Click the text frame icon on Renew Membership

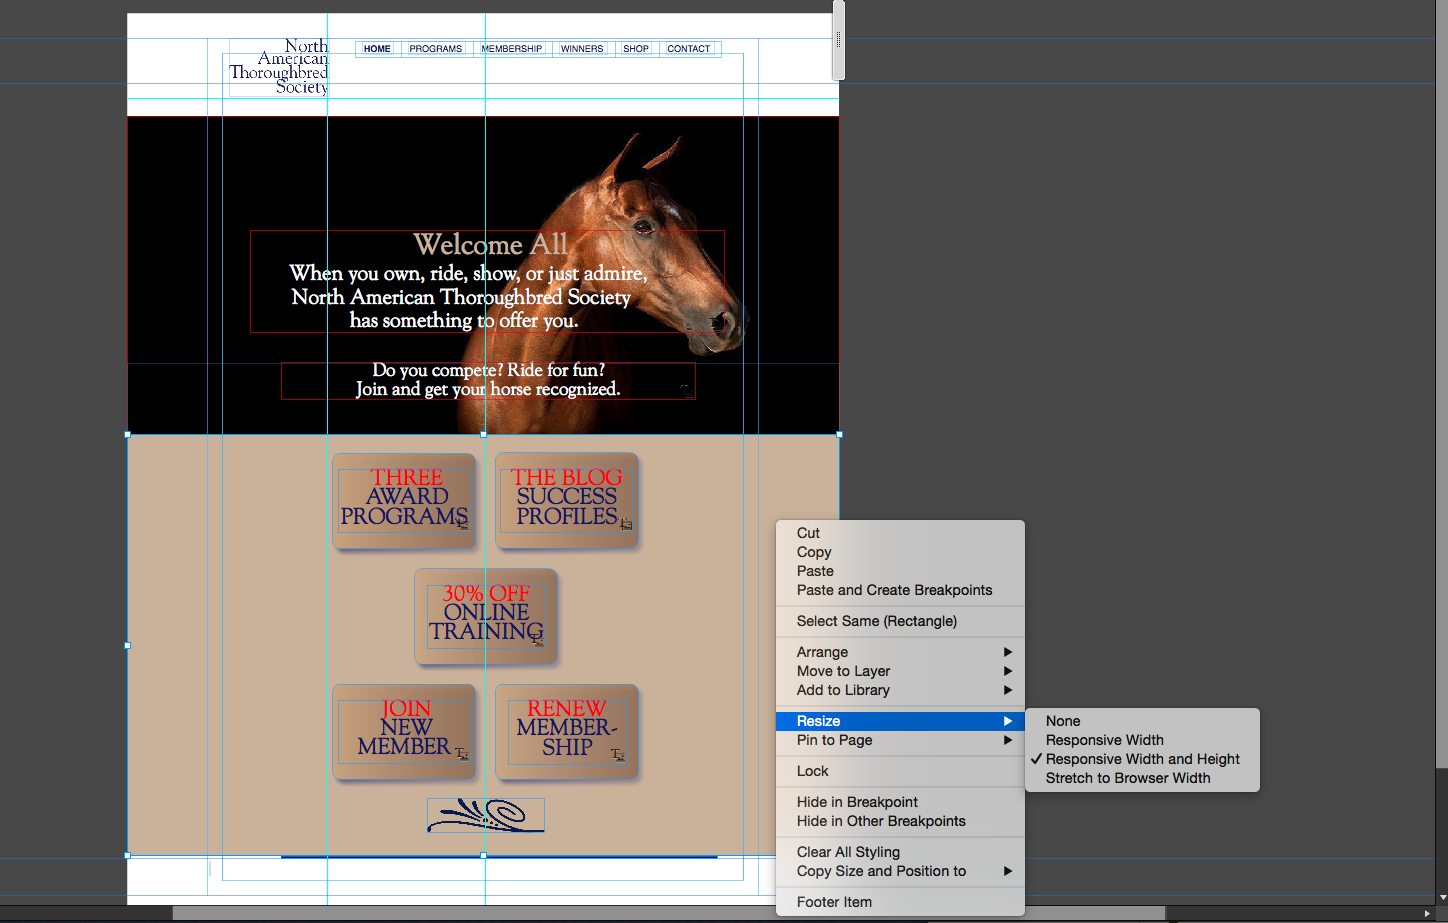coord(617,754)
